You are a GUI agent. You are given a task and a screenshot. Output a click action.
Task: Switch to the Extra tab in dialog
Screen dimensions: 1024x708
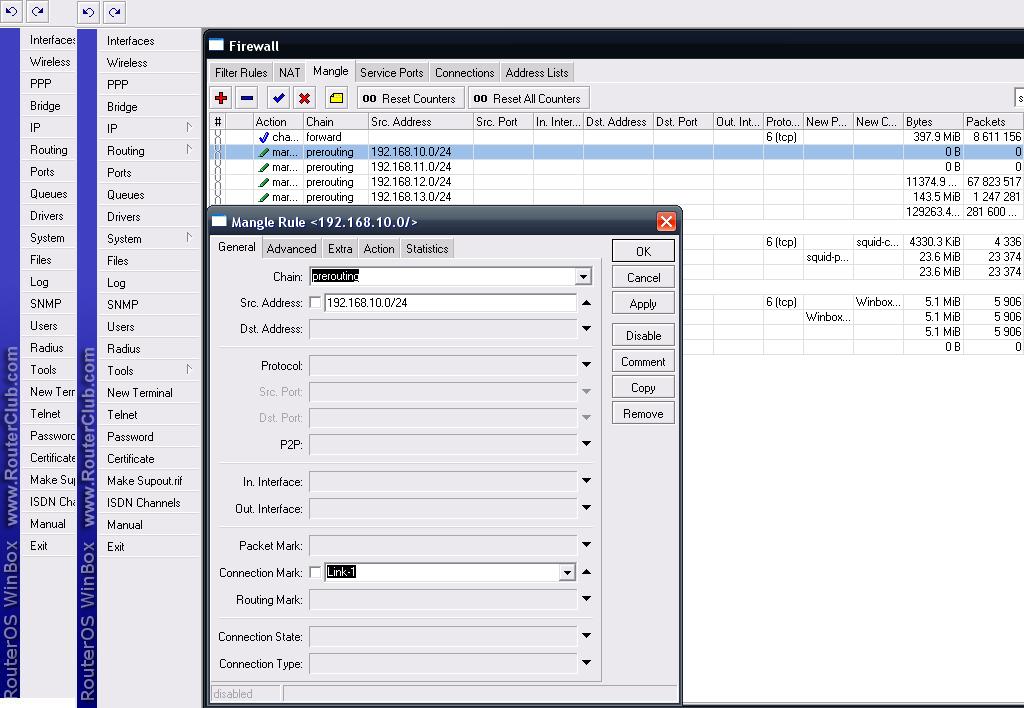[x=340, y=248]
